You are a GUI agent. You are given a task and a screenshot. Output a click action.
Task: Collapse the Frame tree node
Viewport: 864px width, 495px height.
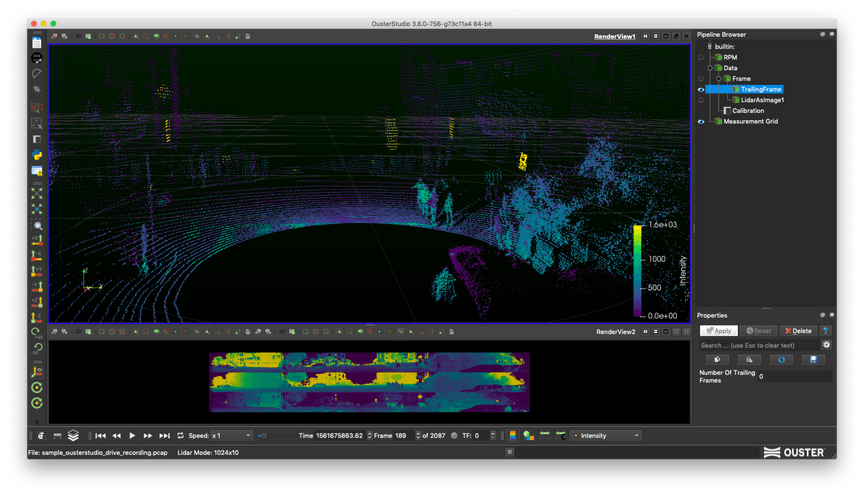coord(719,79)
